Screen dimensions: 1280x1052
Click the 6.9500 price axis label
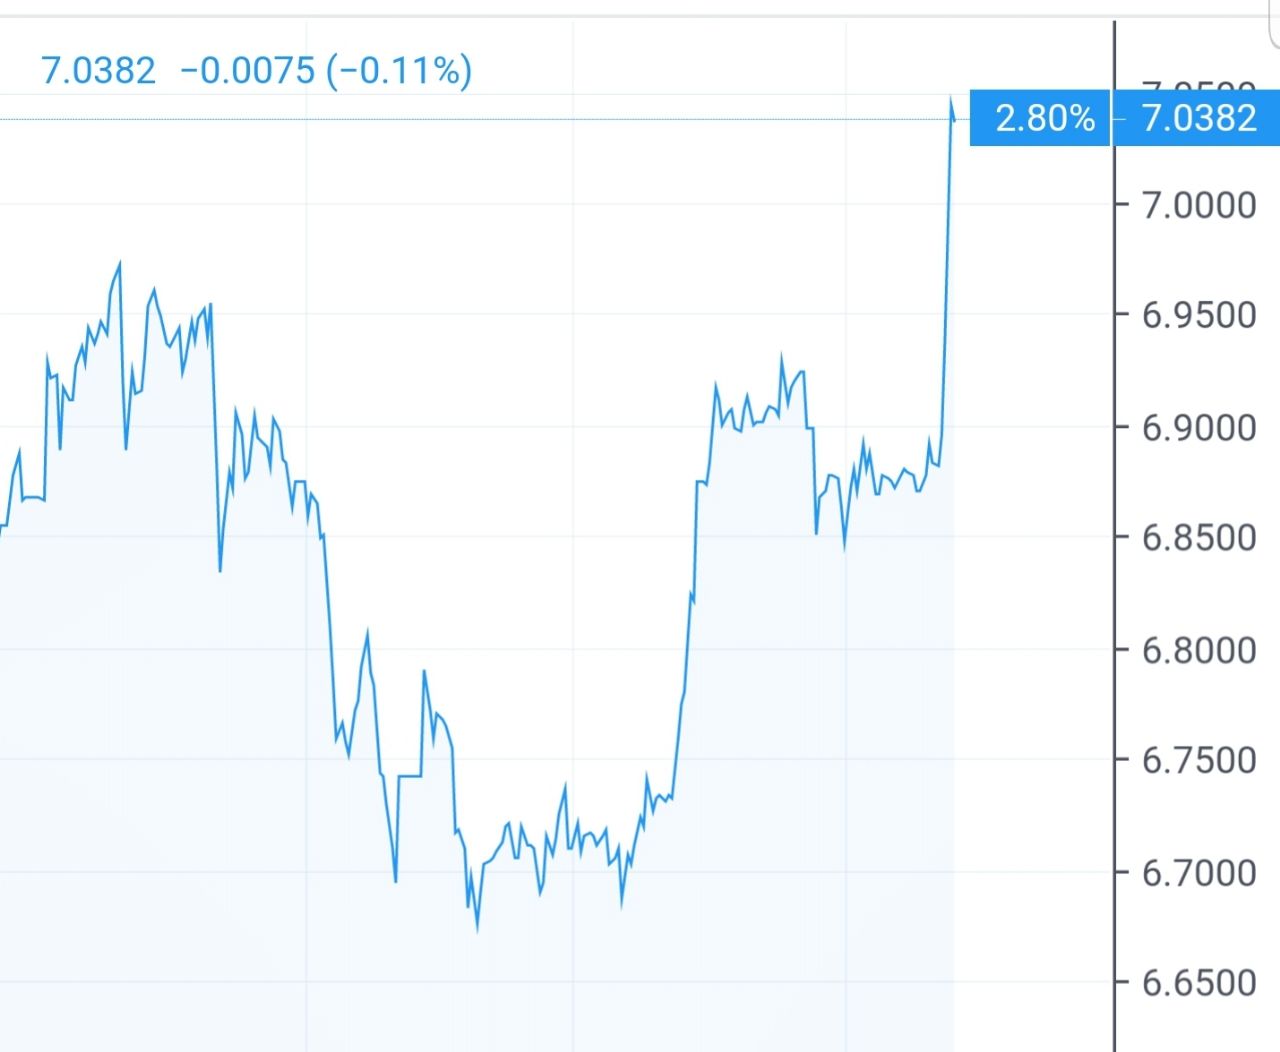tap(1198, 315)
